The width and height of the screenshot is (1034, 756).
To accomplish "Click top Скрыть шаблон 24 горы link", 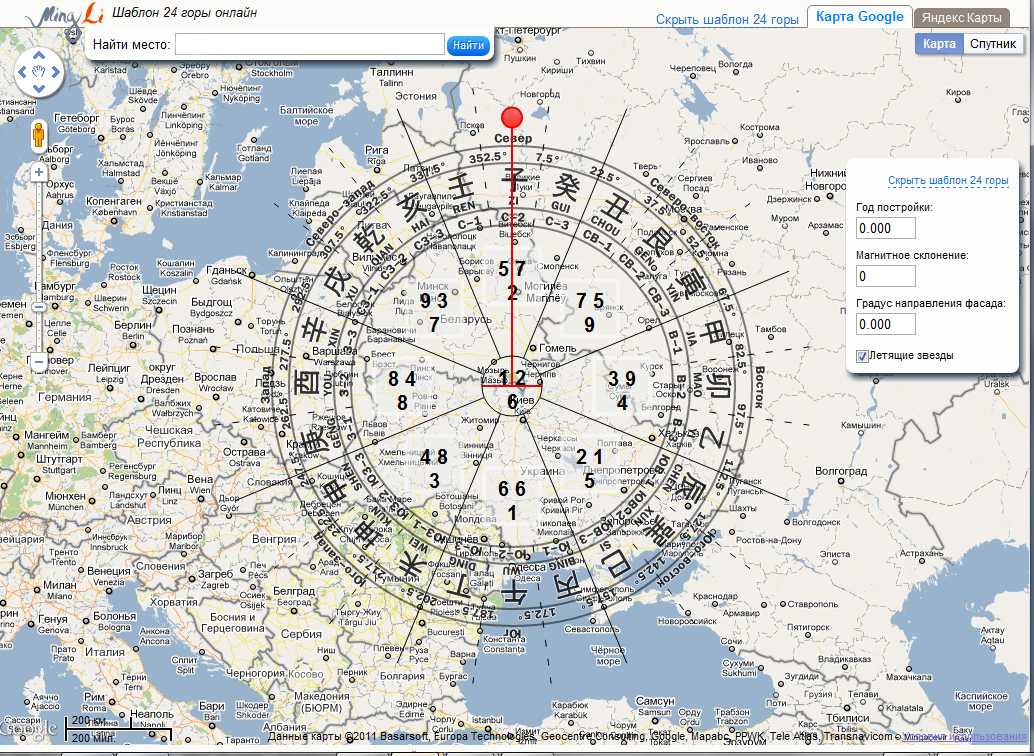I will pyautogui.click(x=727, y=19).
